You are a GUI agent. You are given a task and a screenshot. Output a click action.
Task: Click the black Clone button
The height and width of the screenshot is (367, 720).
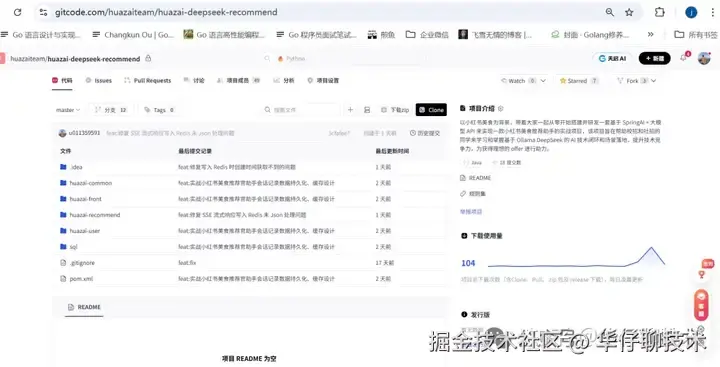[x=431, y=110]
